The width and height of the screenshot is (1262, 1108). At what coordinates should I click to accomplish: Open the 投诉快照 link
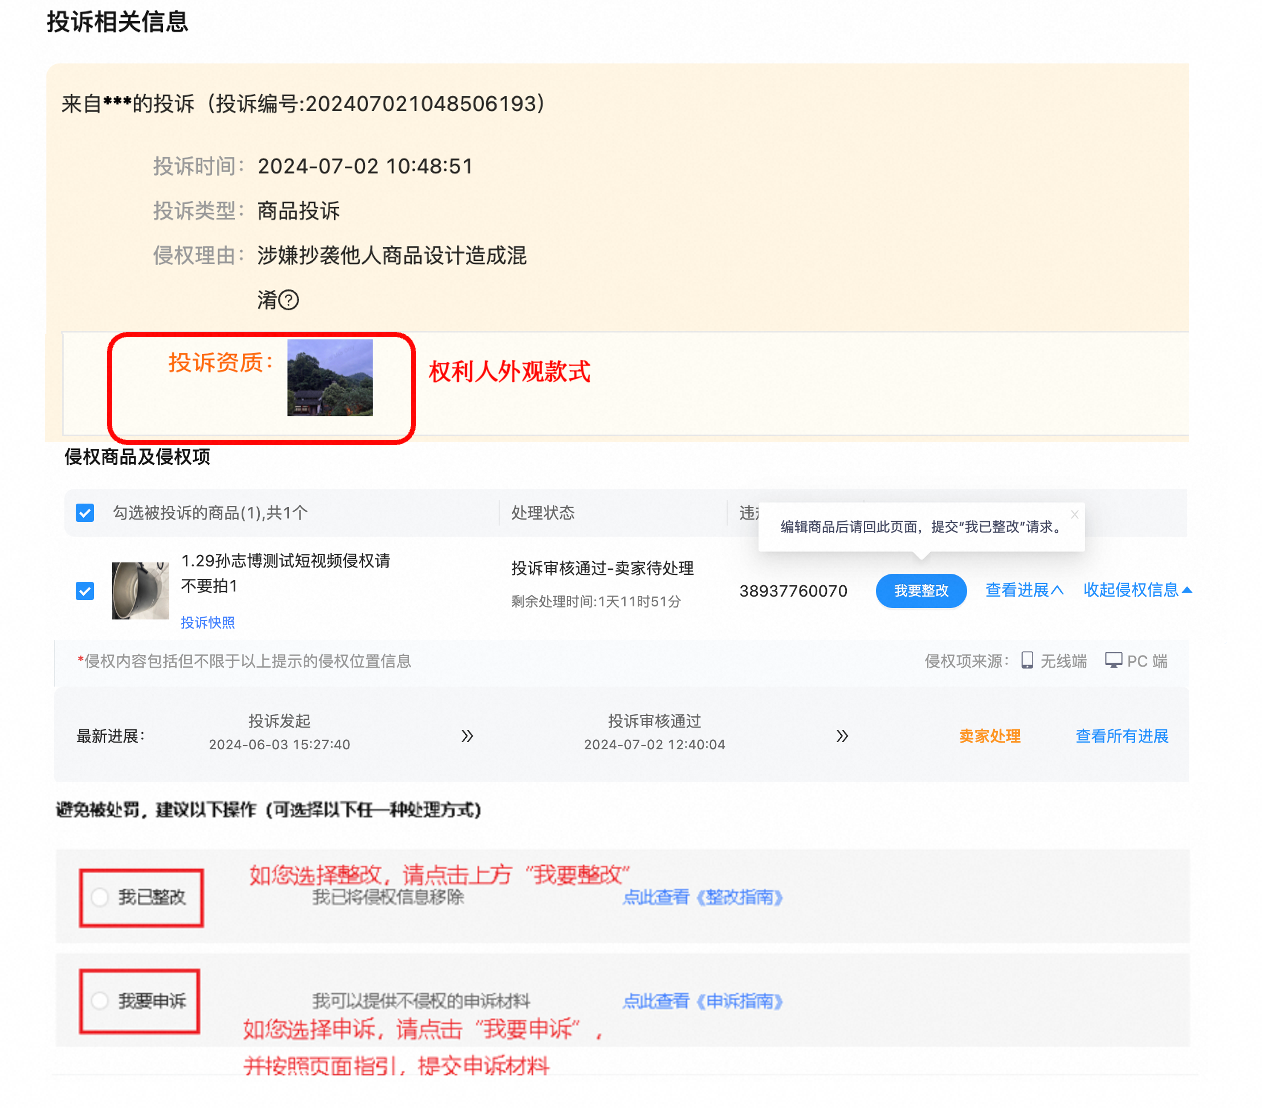coord(208,623)
